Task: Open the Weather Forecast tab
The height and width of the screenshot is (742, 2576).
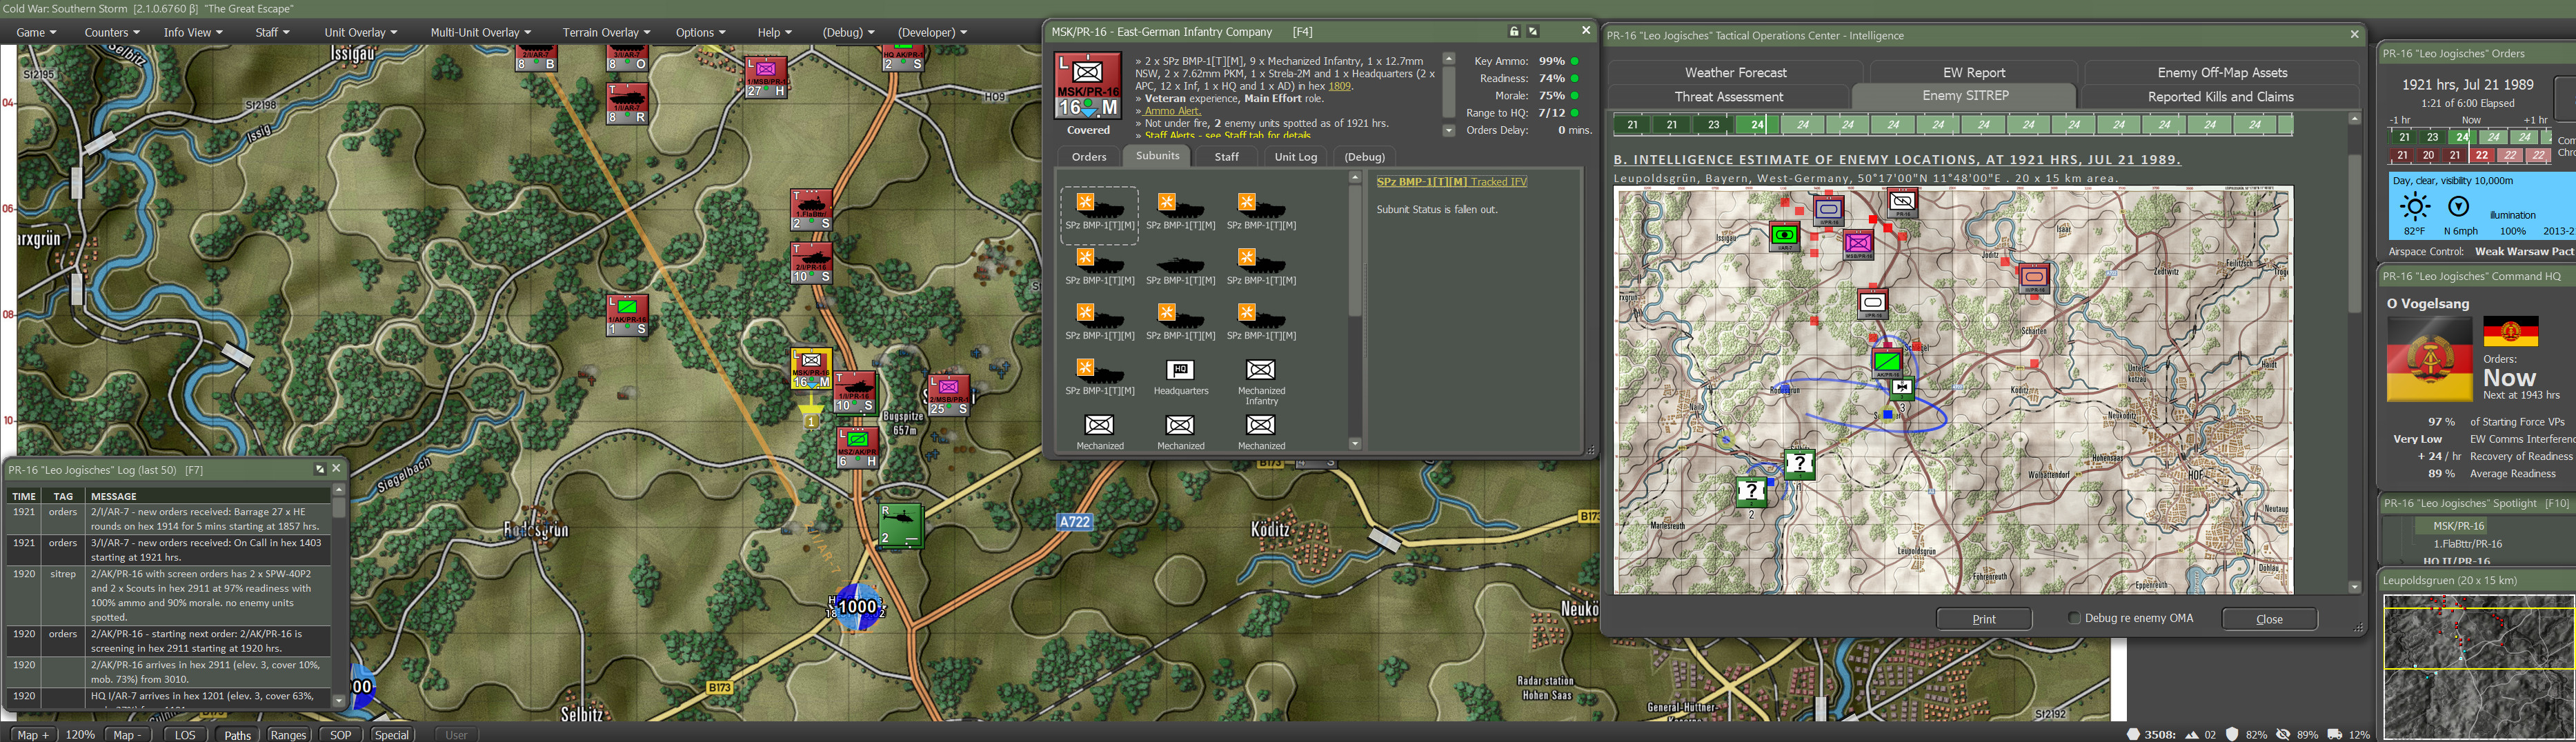Action: coord(1735,72)
